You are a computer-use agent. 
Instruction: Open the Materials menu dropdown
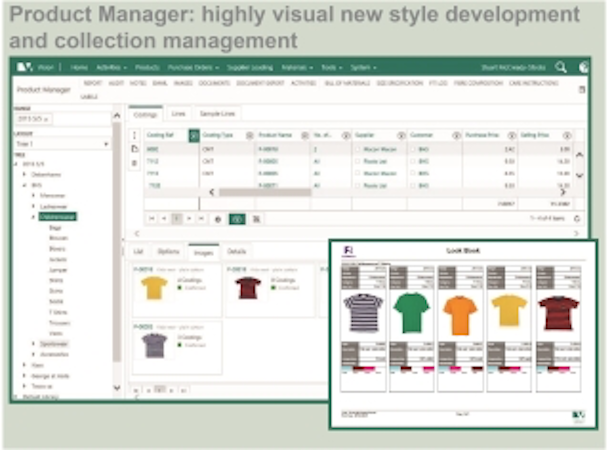pyautogui.click(x=297, y=67)
